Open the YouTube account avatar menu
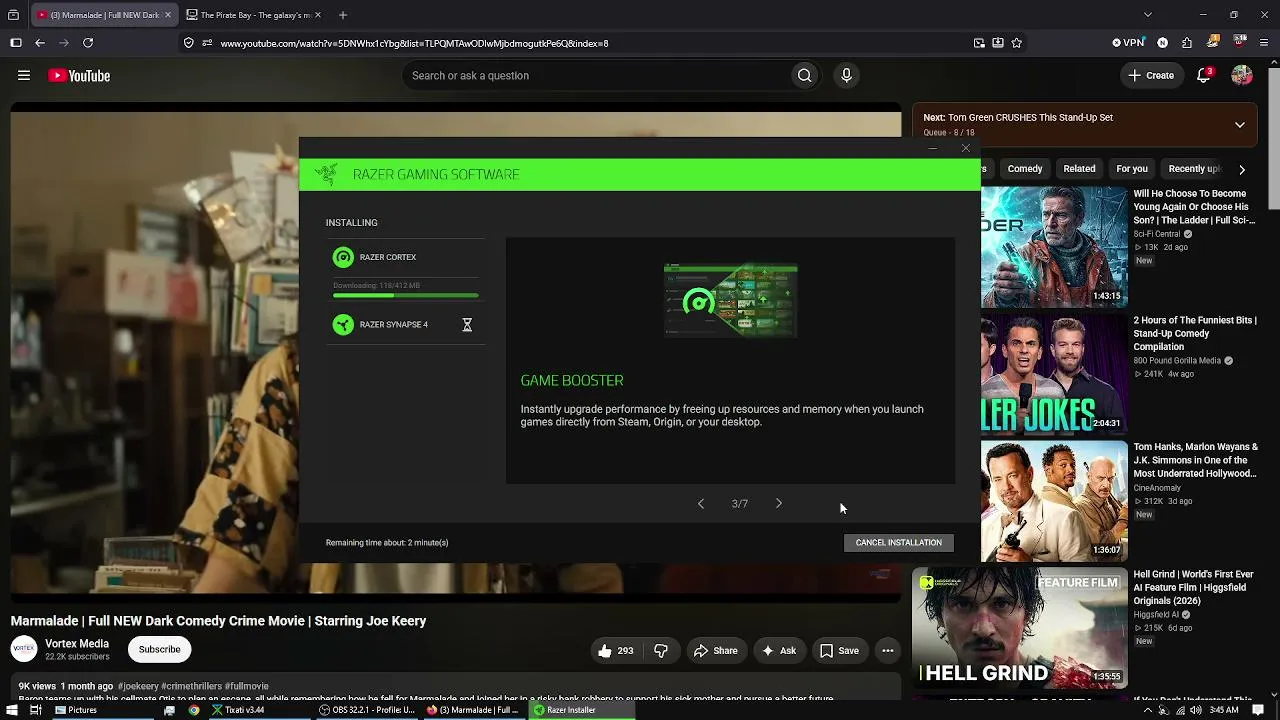Image resolution: width=1280 pixels, height=720 pixels. [x=1242, y=76]
